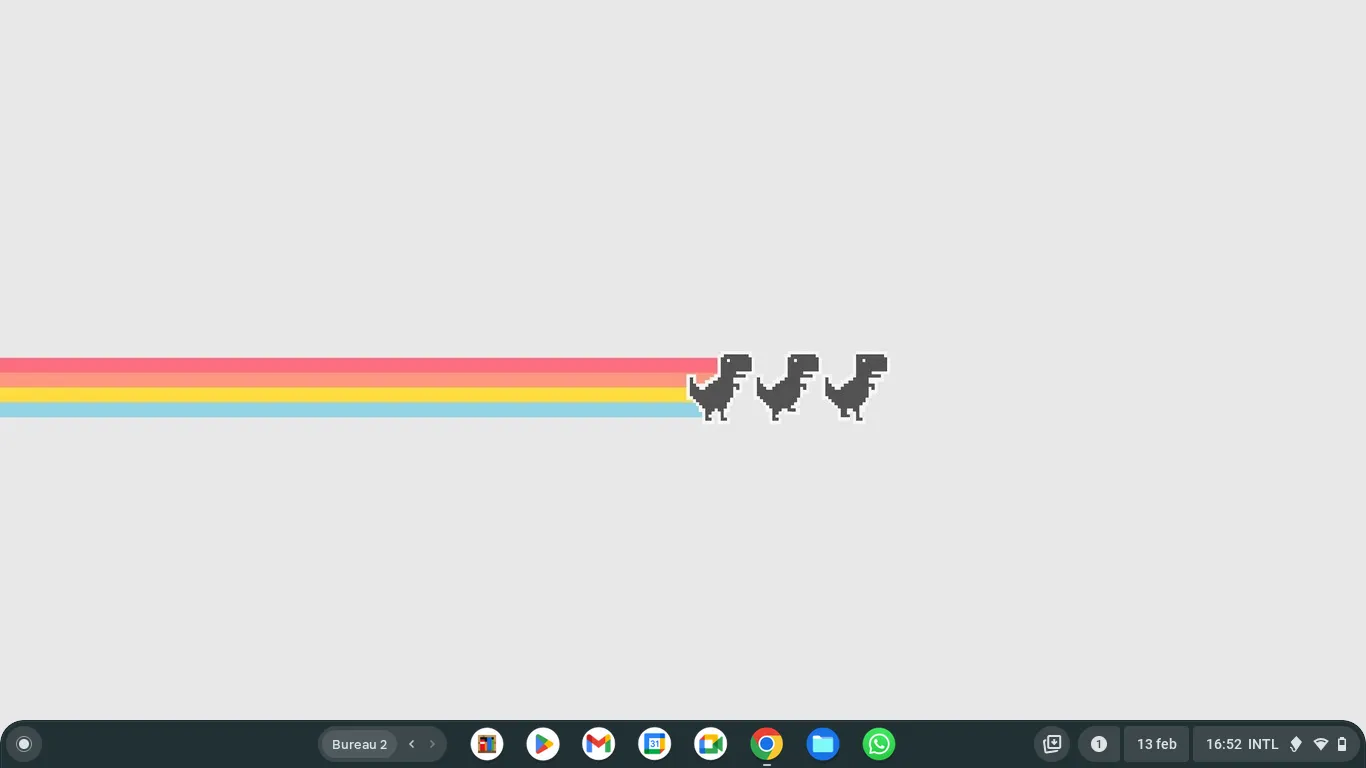Viewport: 1366px width, 768px height.
Task: Open quick settings via the 16:52 clock
Action: (1224, 744)
